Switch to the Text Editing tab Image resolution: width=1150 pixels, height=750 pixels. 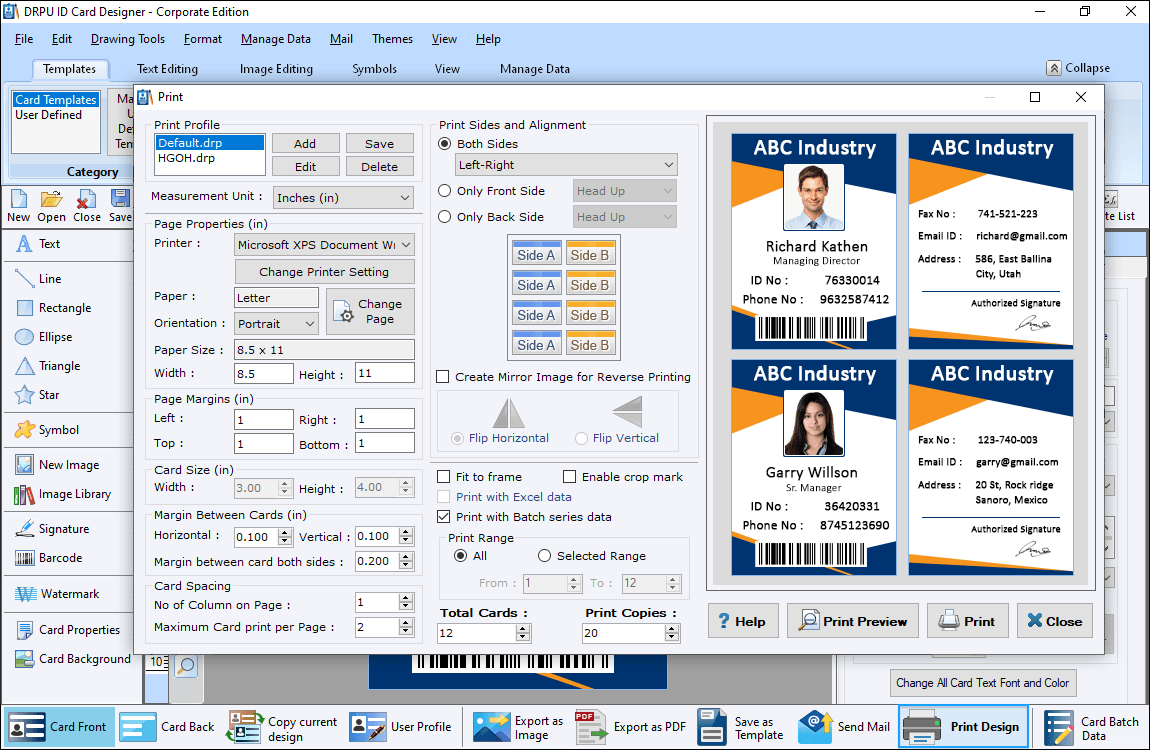tap(167, 69)
